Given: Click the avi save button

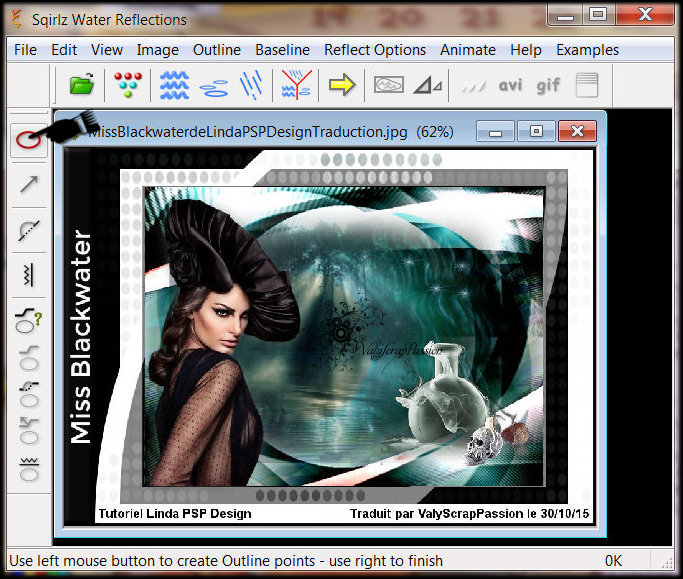Looking at the screenshot, I should pyautogui.click(x=510, y=85).
